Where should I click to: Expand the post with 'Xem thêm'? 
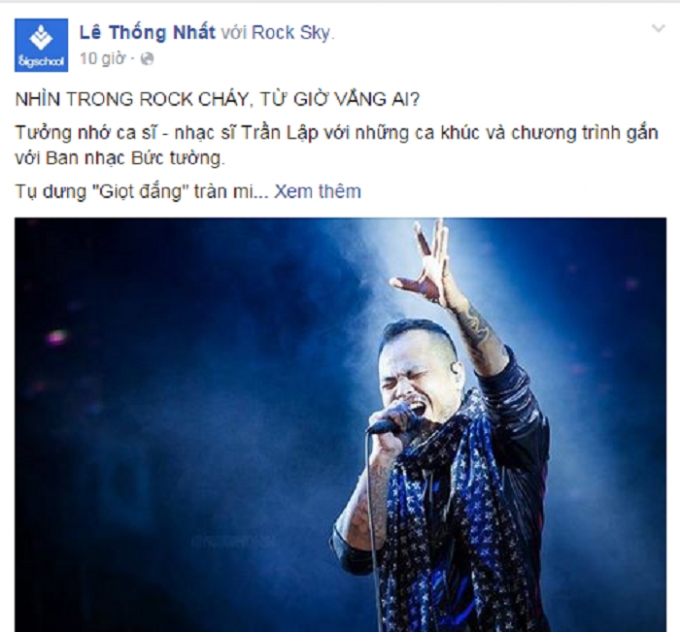click(x=317, y=191)
